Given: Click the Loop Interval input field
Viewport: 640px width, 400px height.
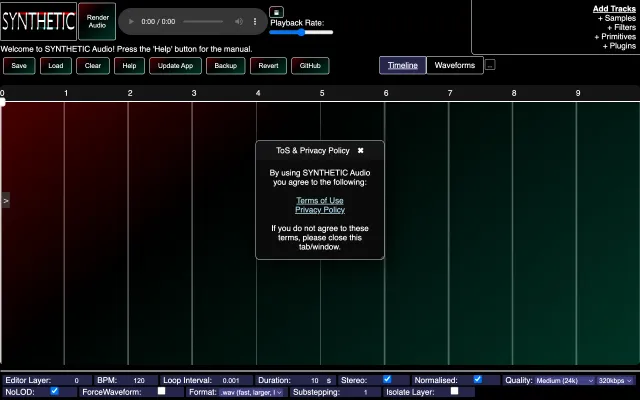Looking at the screenshot, I should pyautogui.click(x=231, y=380).
